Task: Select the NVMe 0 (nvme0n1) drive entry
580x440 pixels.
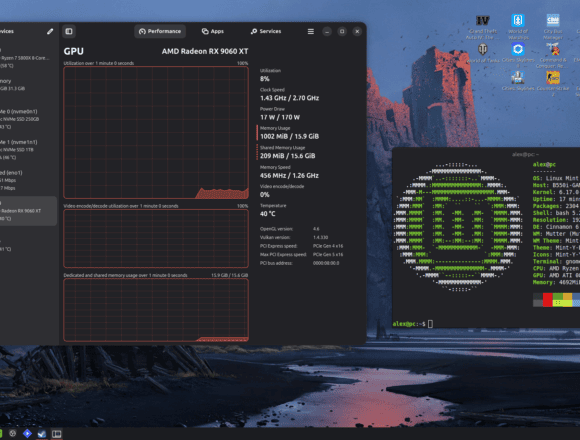Action: tap(28, 119)
